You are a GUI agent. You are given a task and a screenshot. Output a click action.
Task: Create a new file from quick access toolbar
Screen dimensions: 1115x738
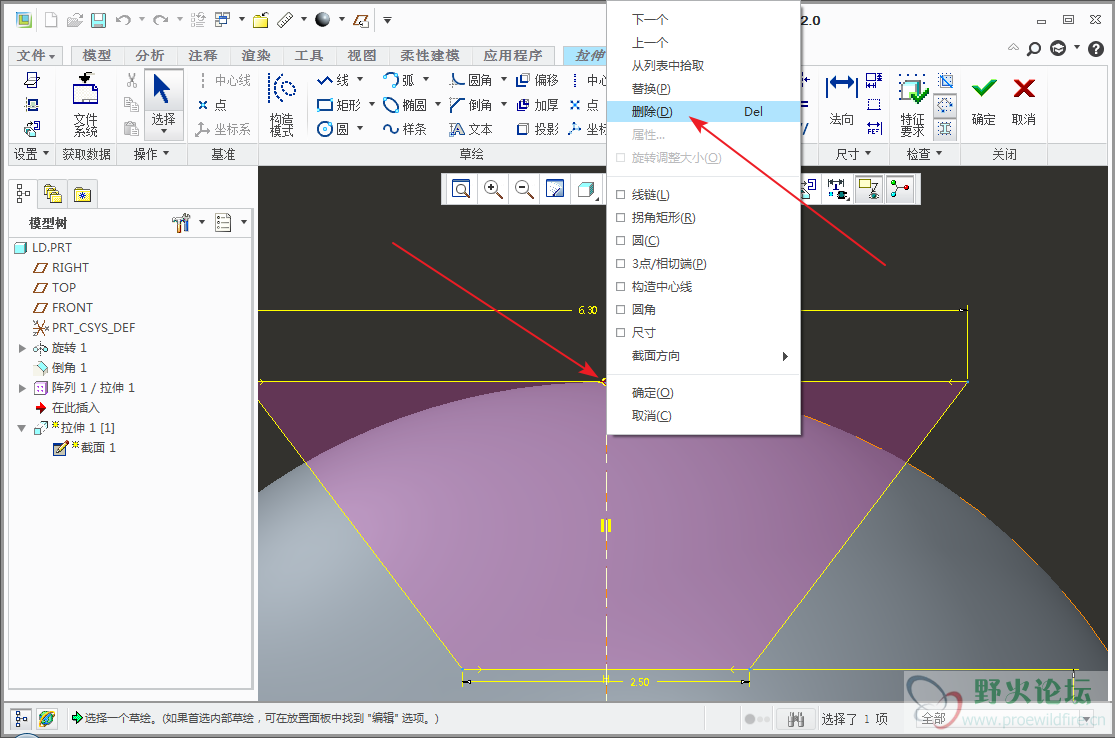(51, 20)
